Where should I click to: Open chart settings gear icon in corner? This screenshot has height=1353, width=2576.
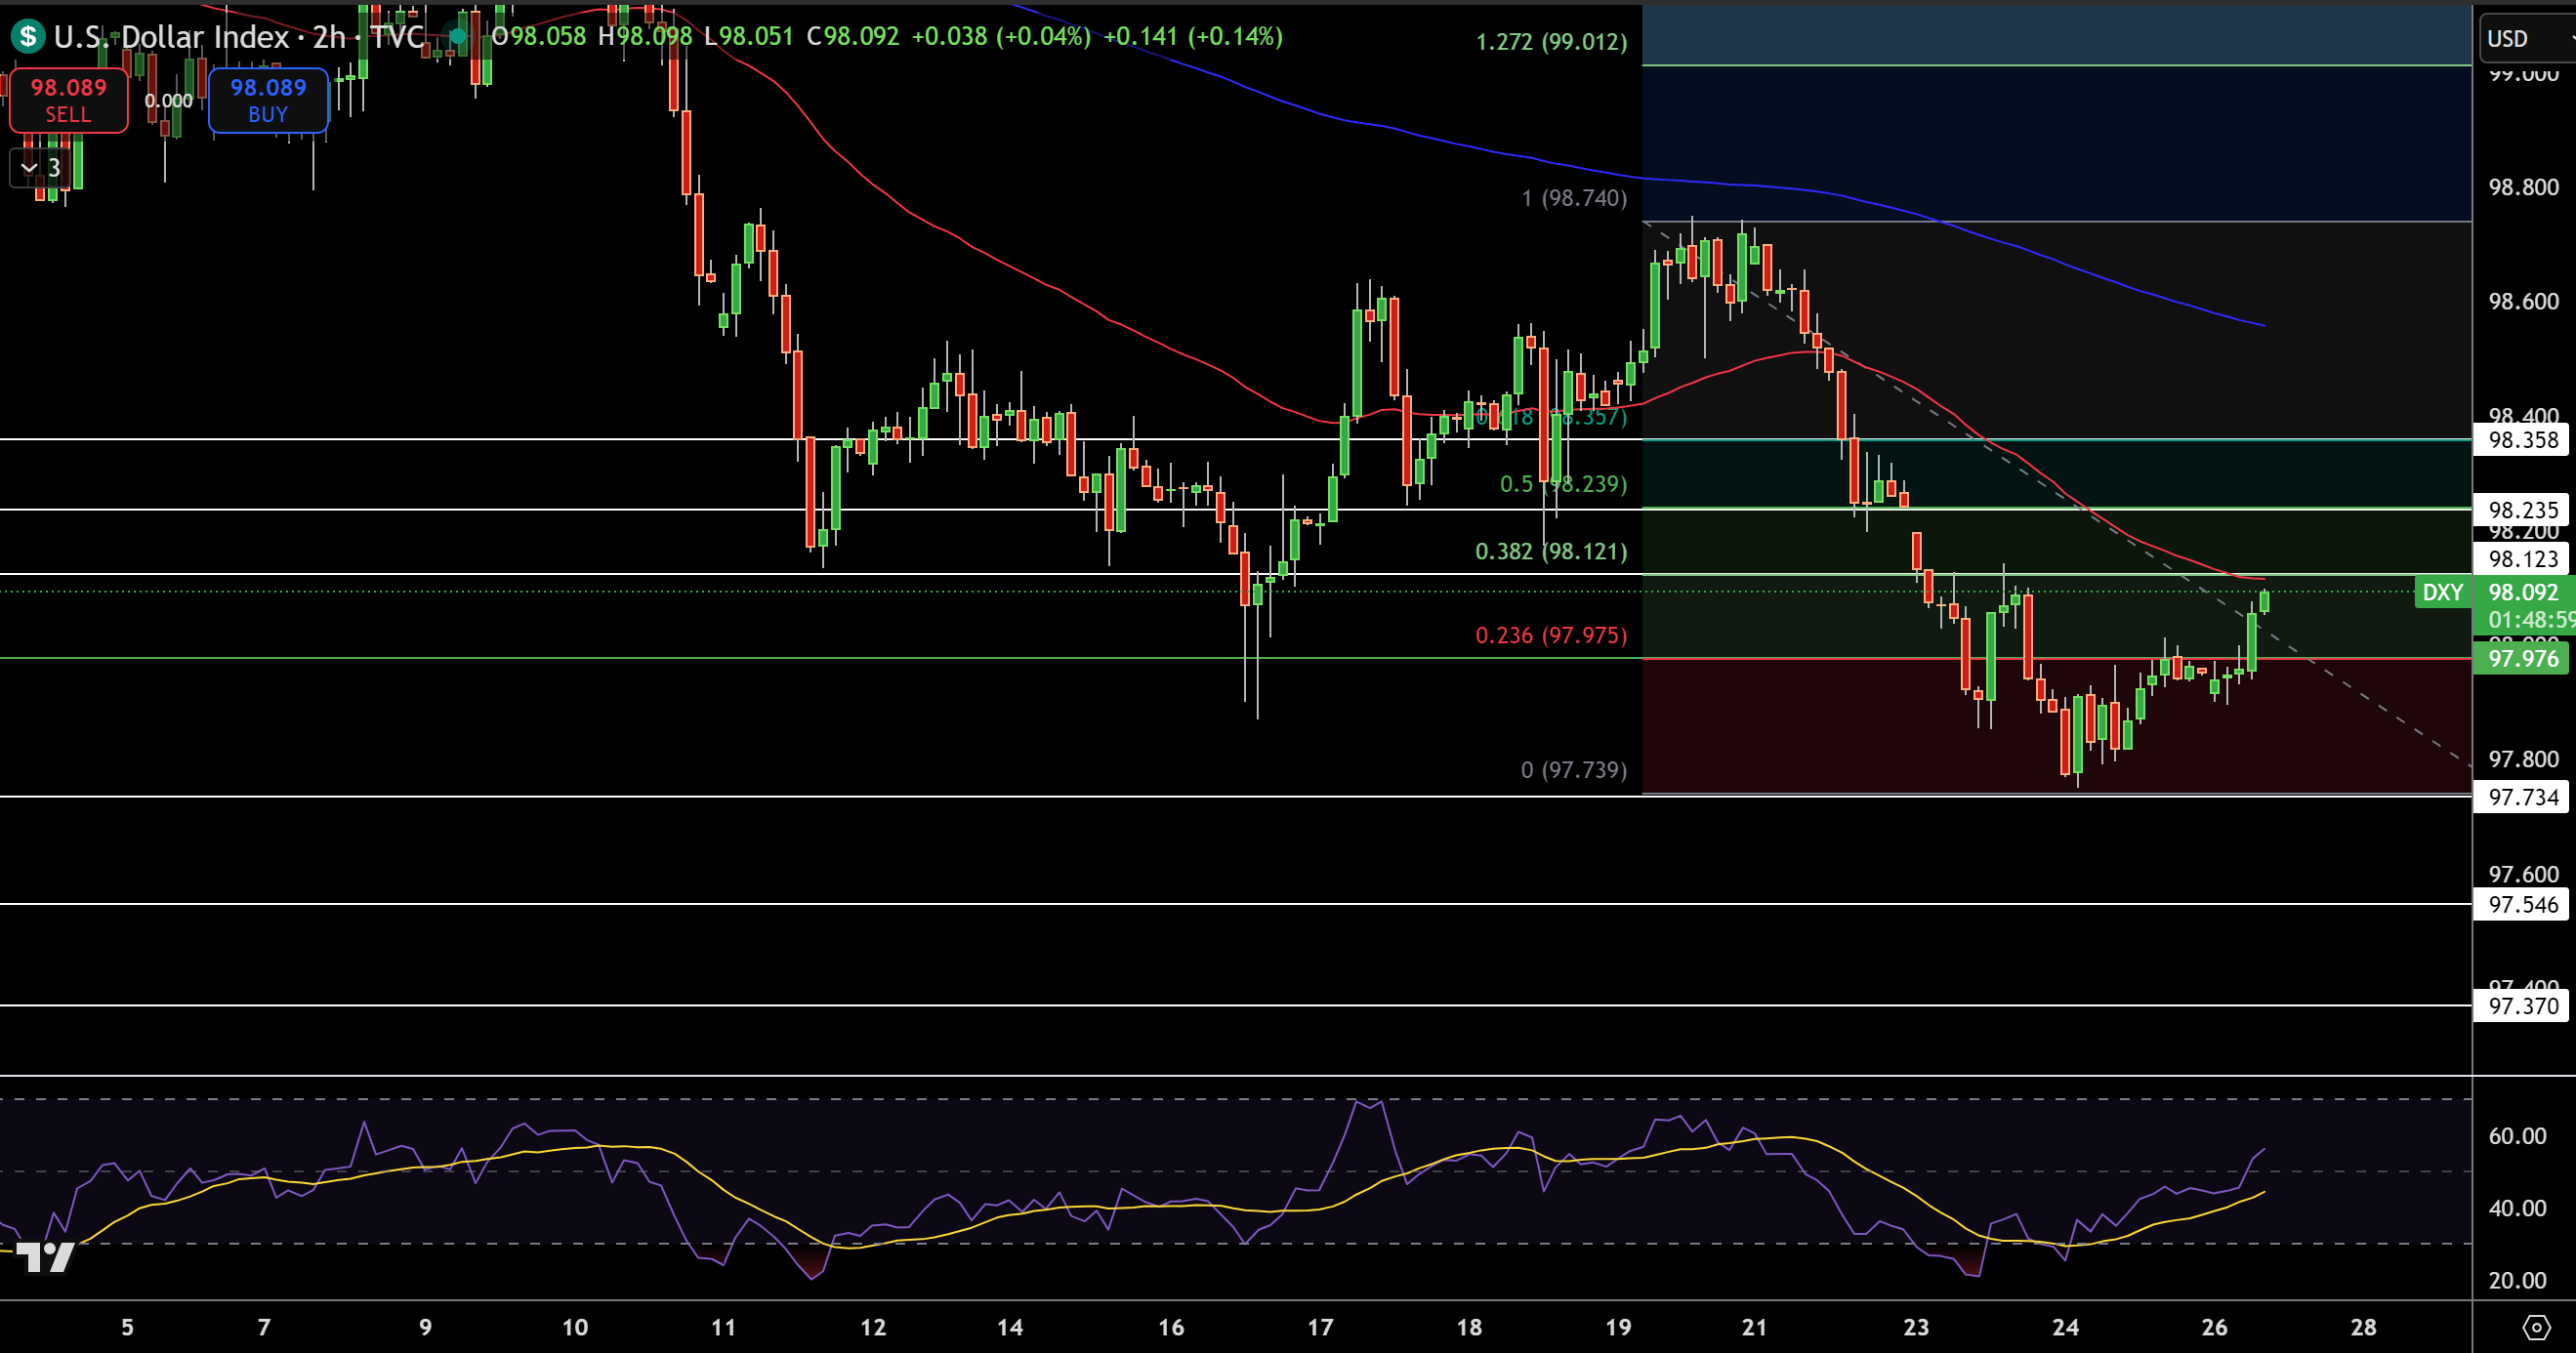[2536, 1327]
